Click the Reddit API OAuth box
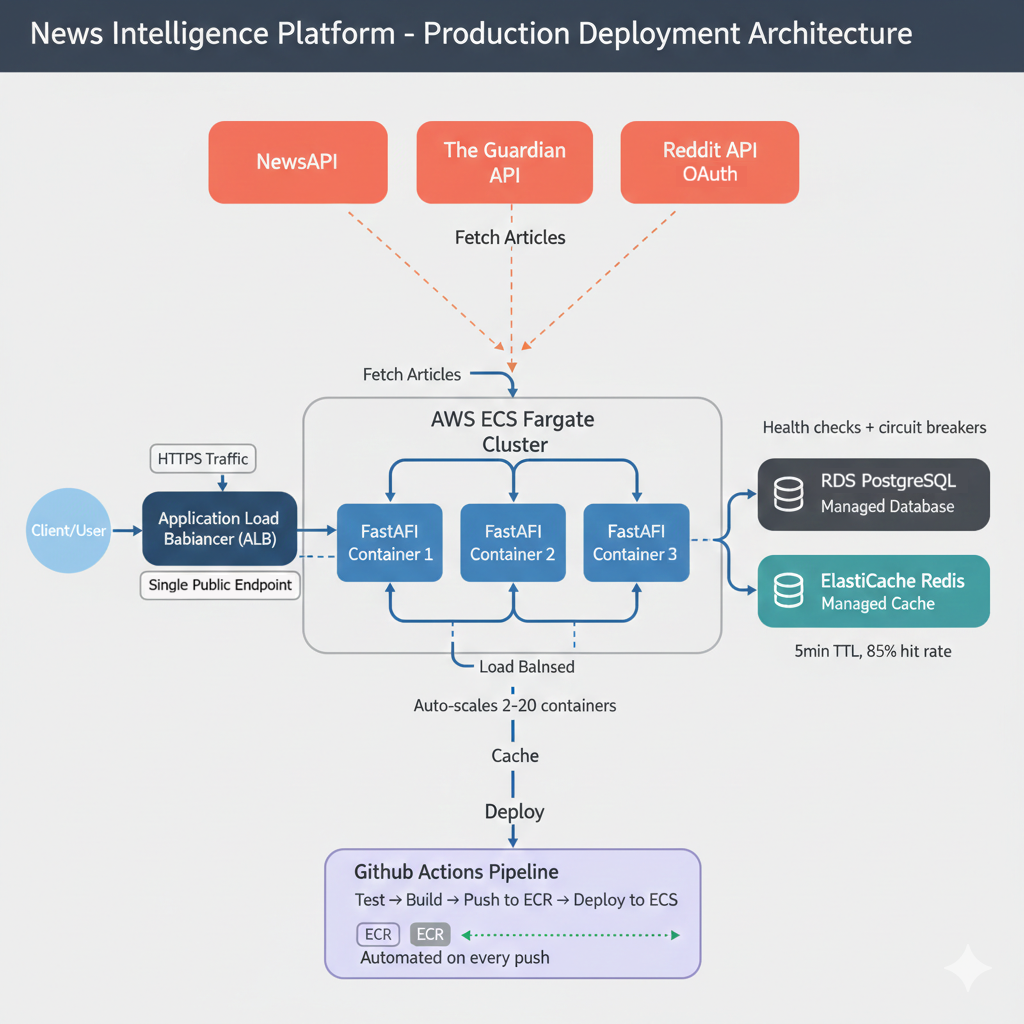This screenshot has width=1024, height=1024. tap(709, 162)
